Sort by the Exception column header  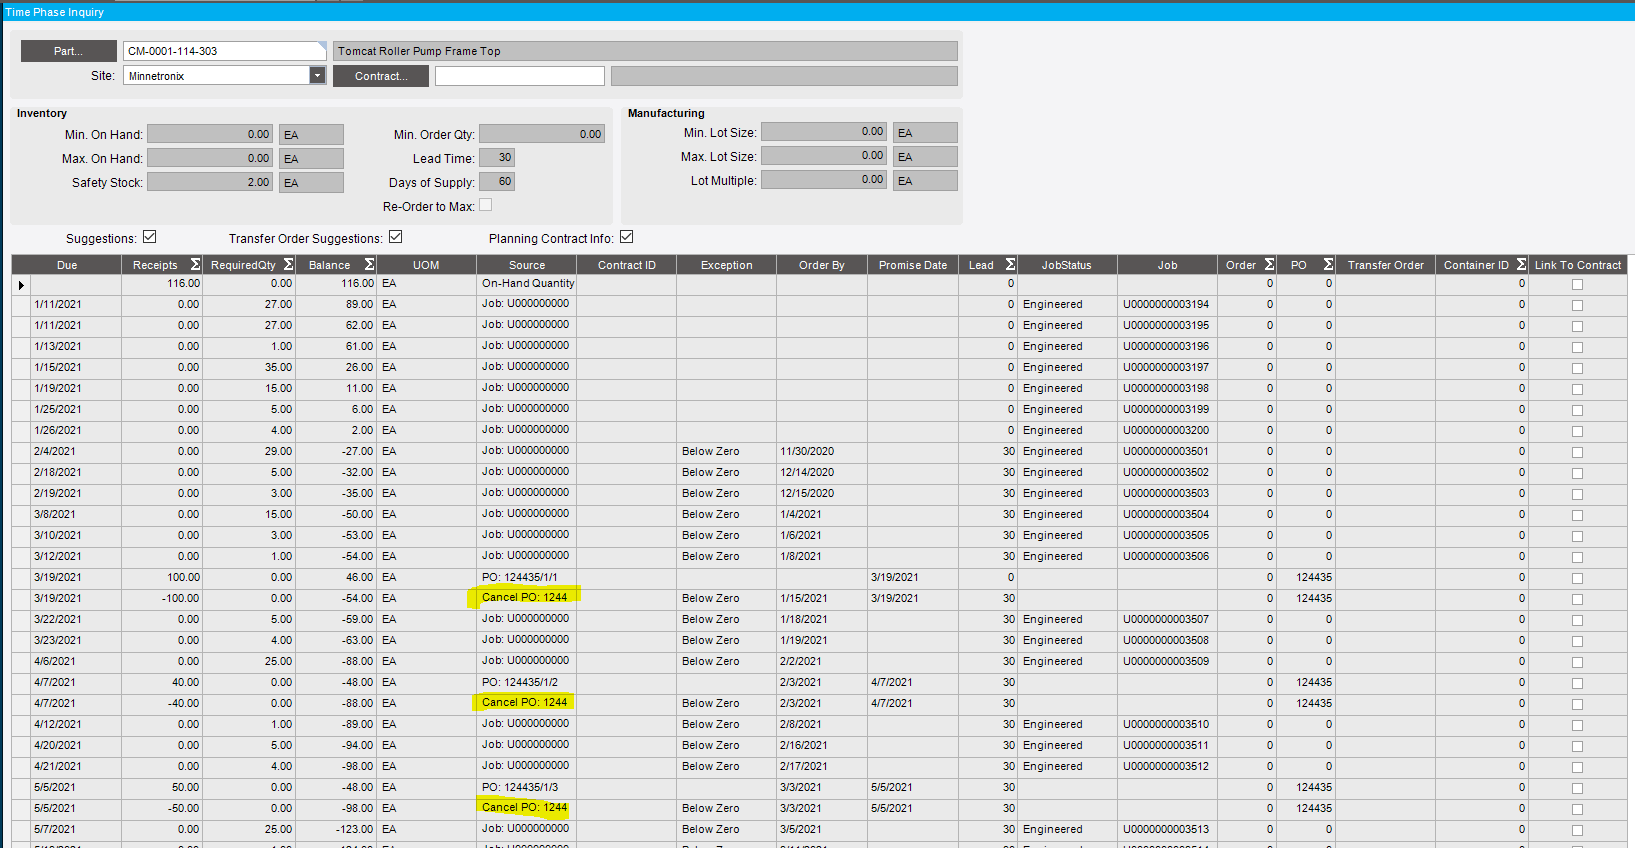pos(726,265)
